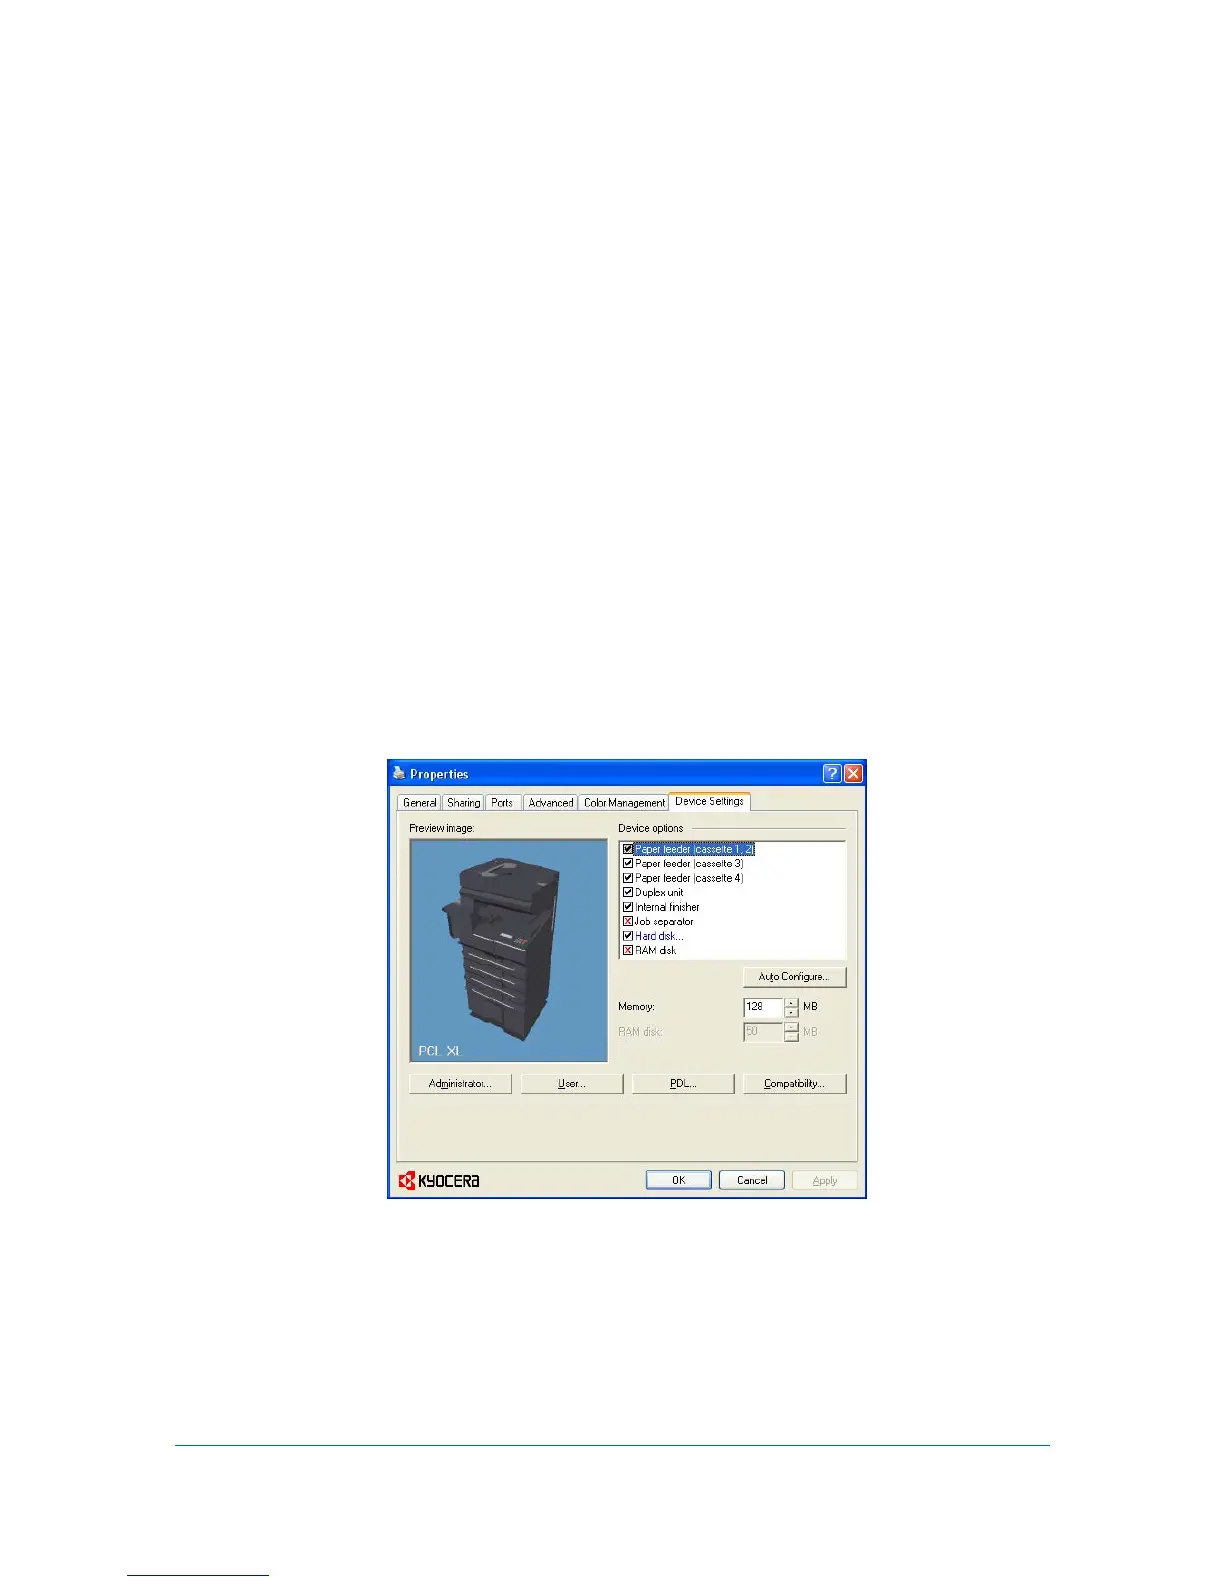Enable the Job separator option
1224x1584 pixels.
click(x=628, y=921)
